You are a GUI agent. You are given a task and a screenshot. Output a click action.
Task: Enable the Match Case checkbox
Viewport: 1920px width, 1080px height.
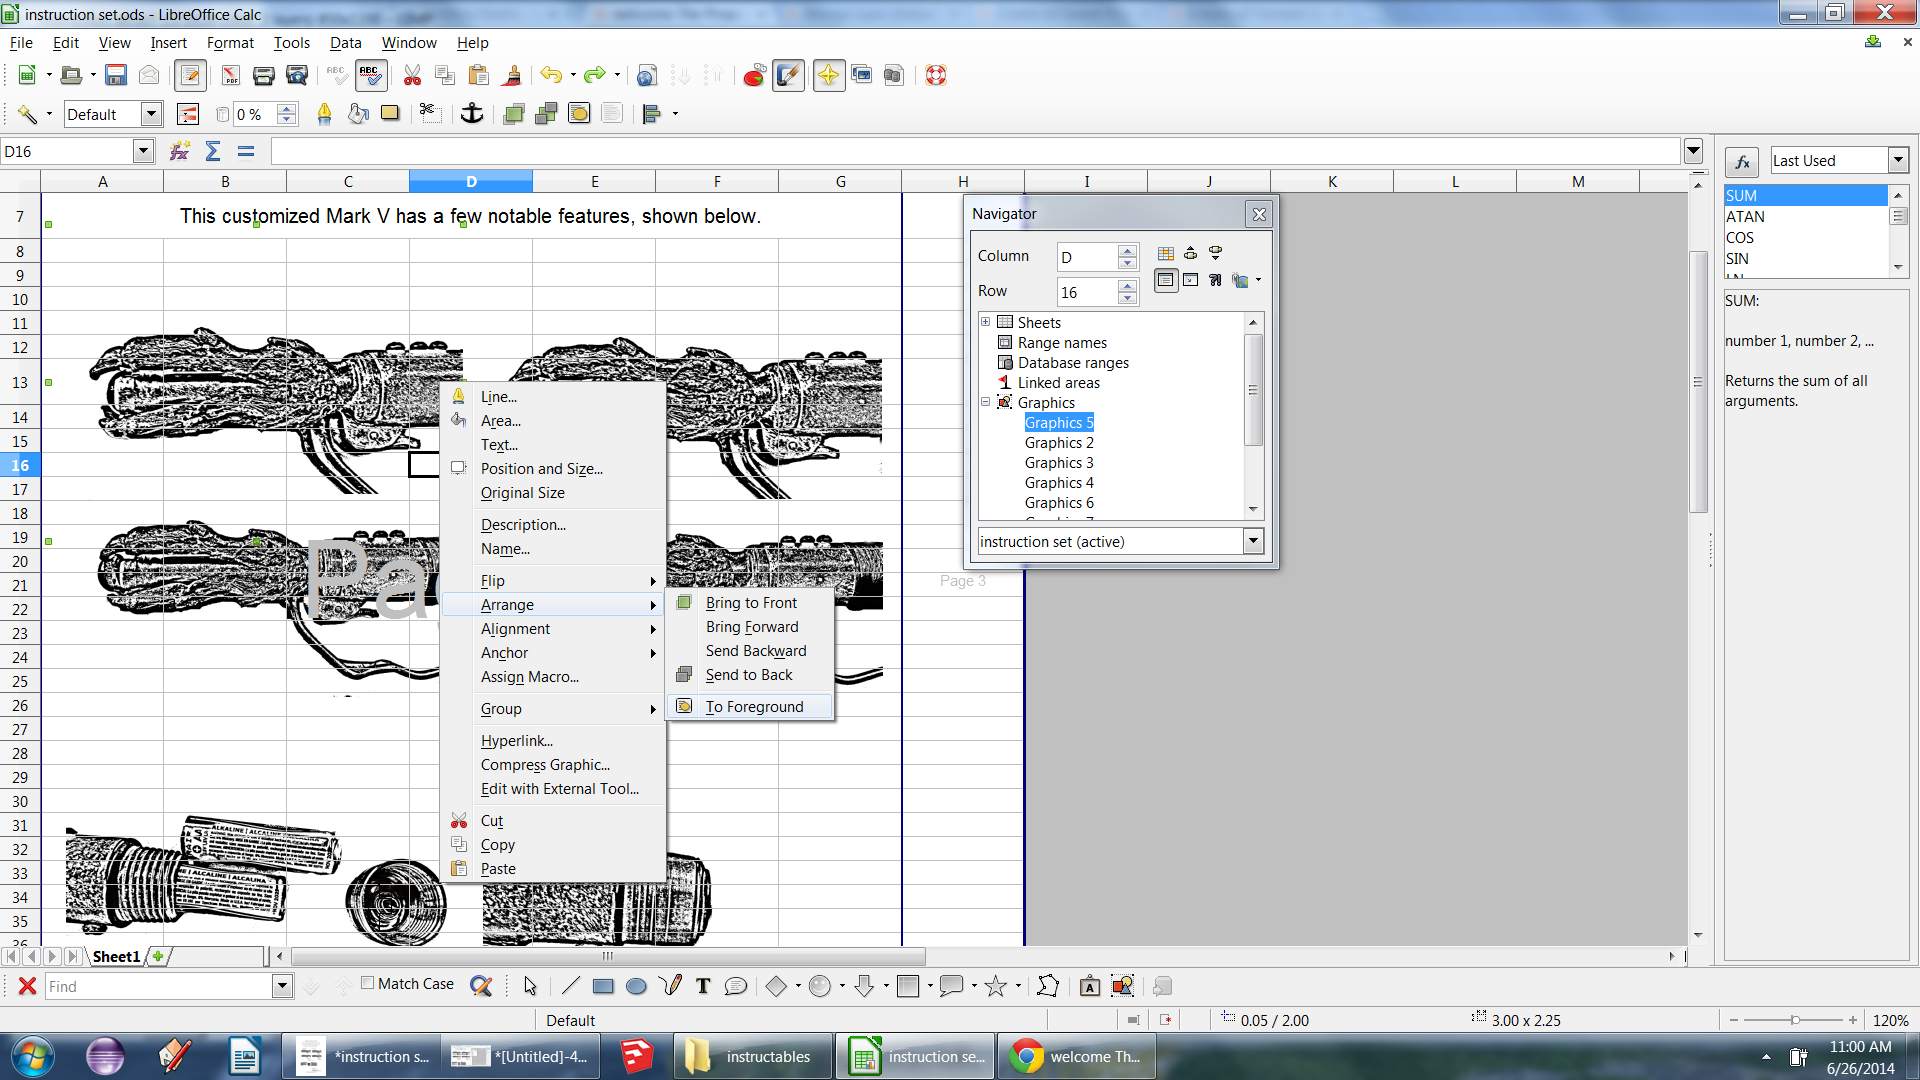pyautogui.click(x=368, y=983)
